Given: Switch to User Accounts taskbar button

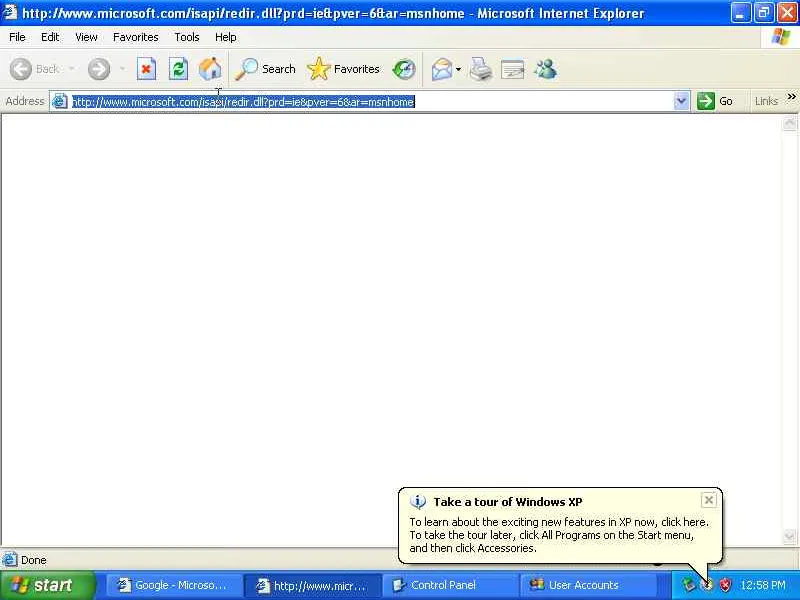Looking at the screenshot, I should click(587, 585).
